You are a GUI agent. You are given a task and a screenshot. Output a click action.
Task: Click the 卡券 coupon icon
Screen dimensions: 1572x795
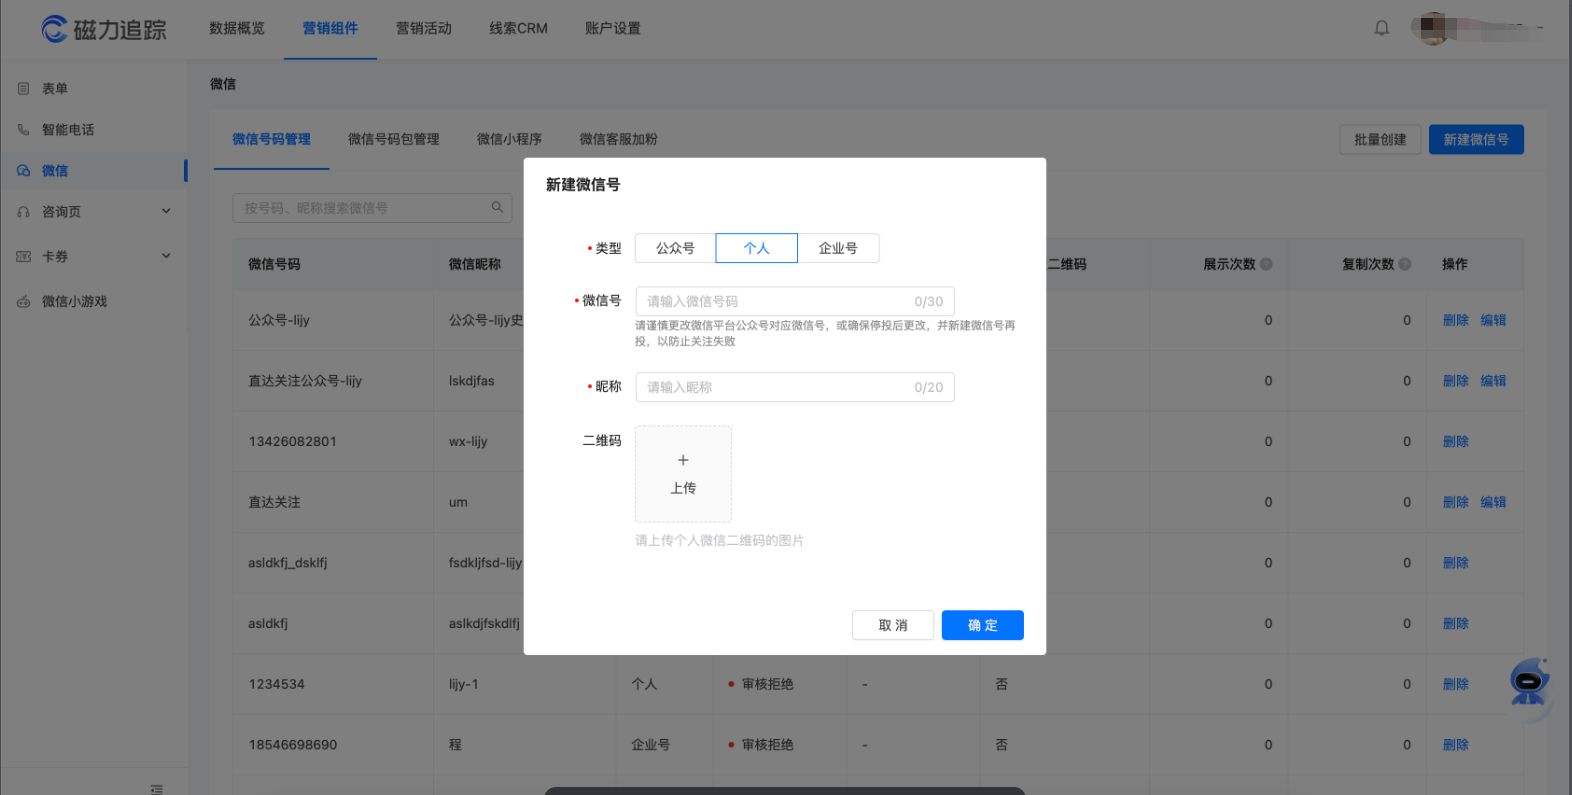click(23, 257)
